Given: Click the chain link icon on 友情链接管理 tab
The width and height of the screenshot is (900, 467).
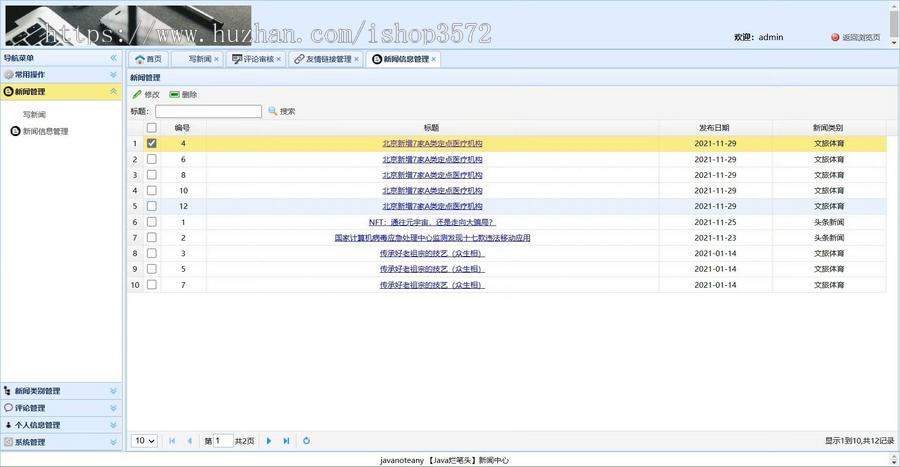Looking at the screenshot, I should click(298, 59).
